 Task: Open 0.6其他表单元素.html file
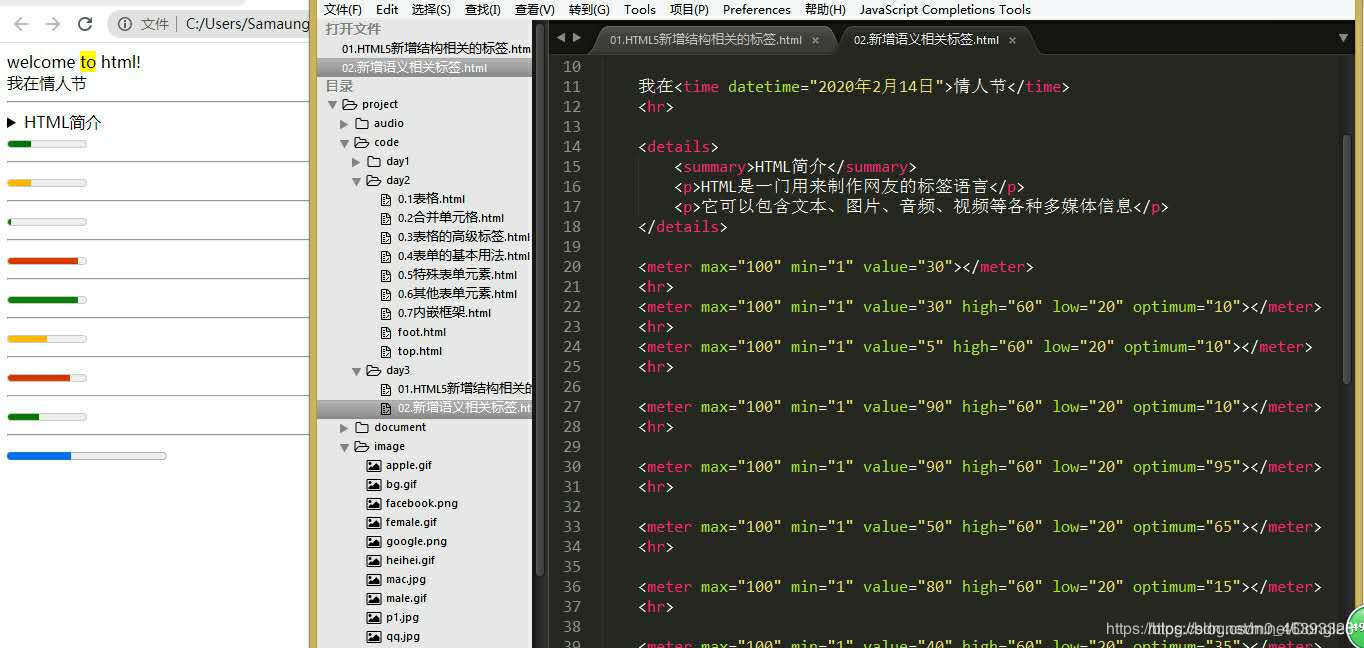457,294
